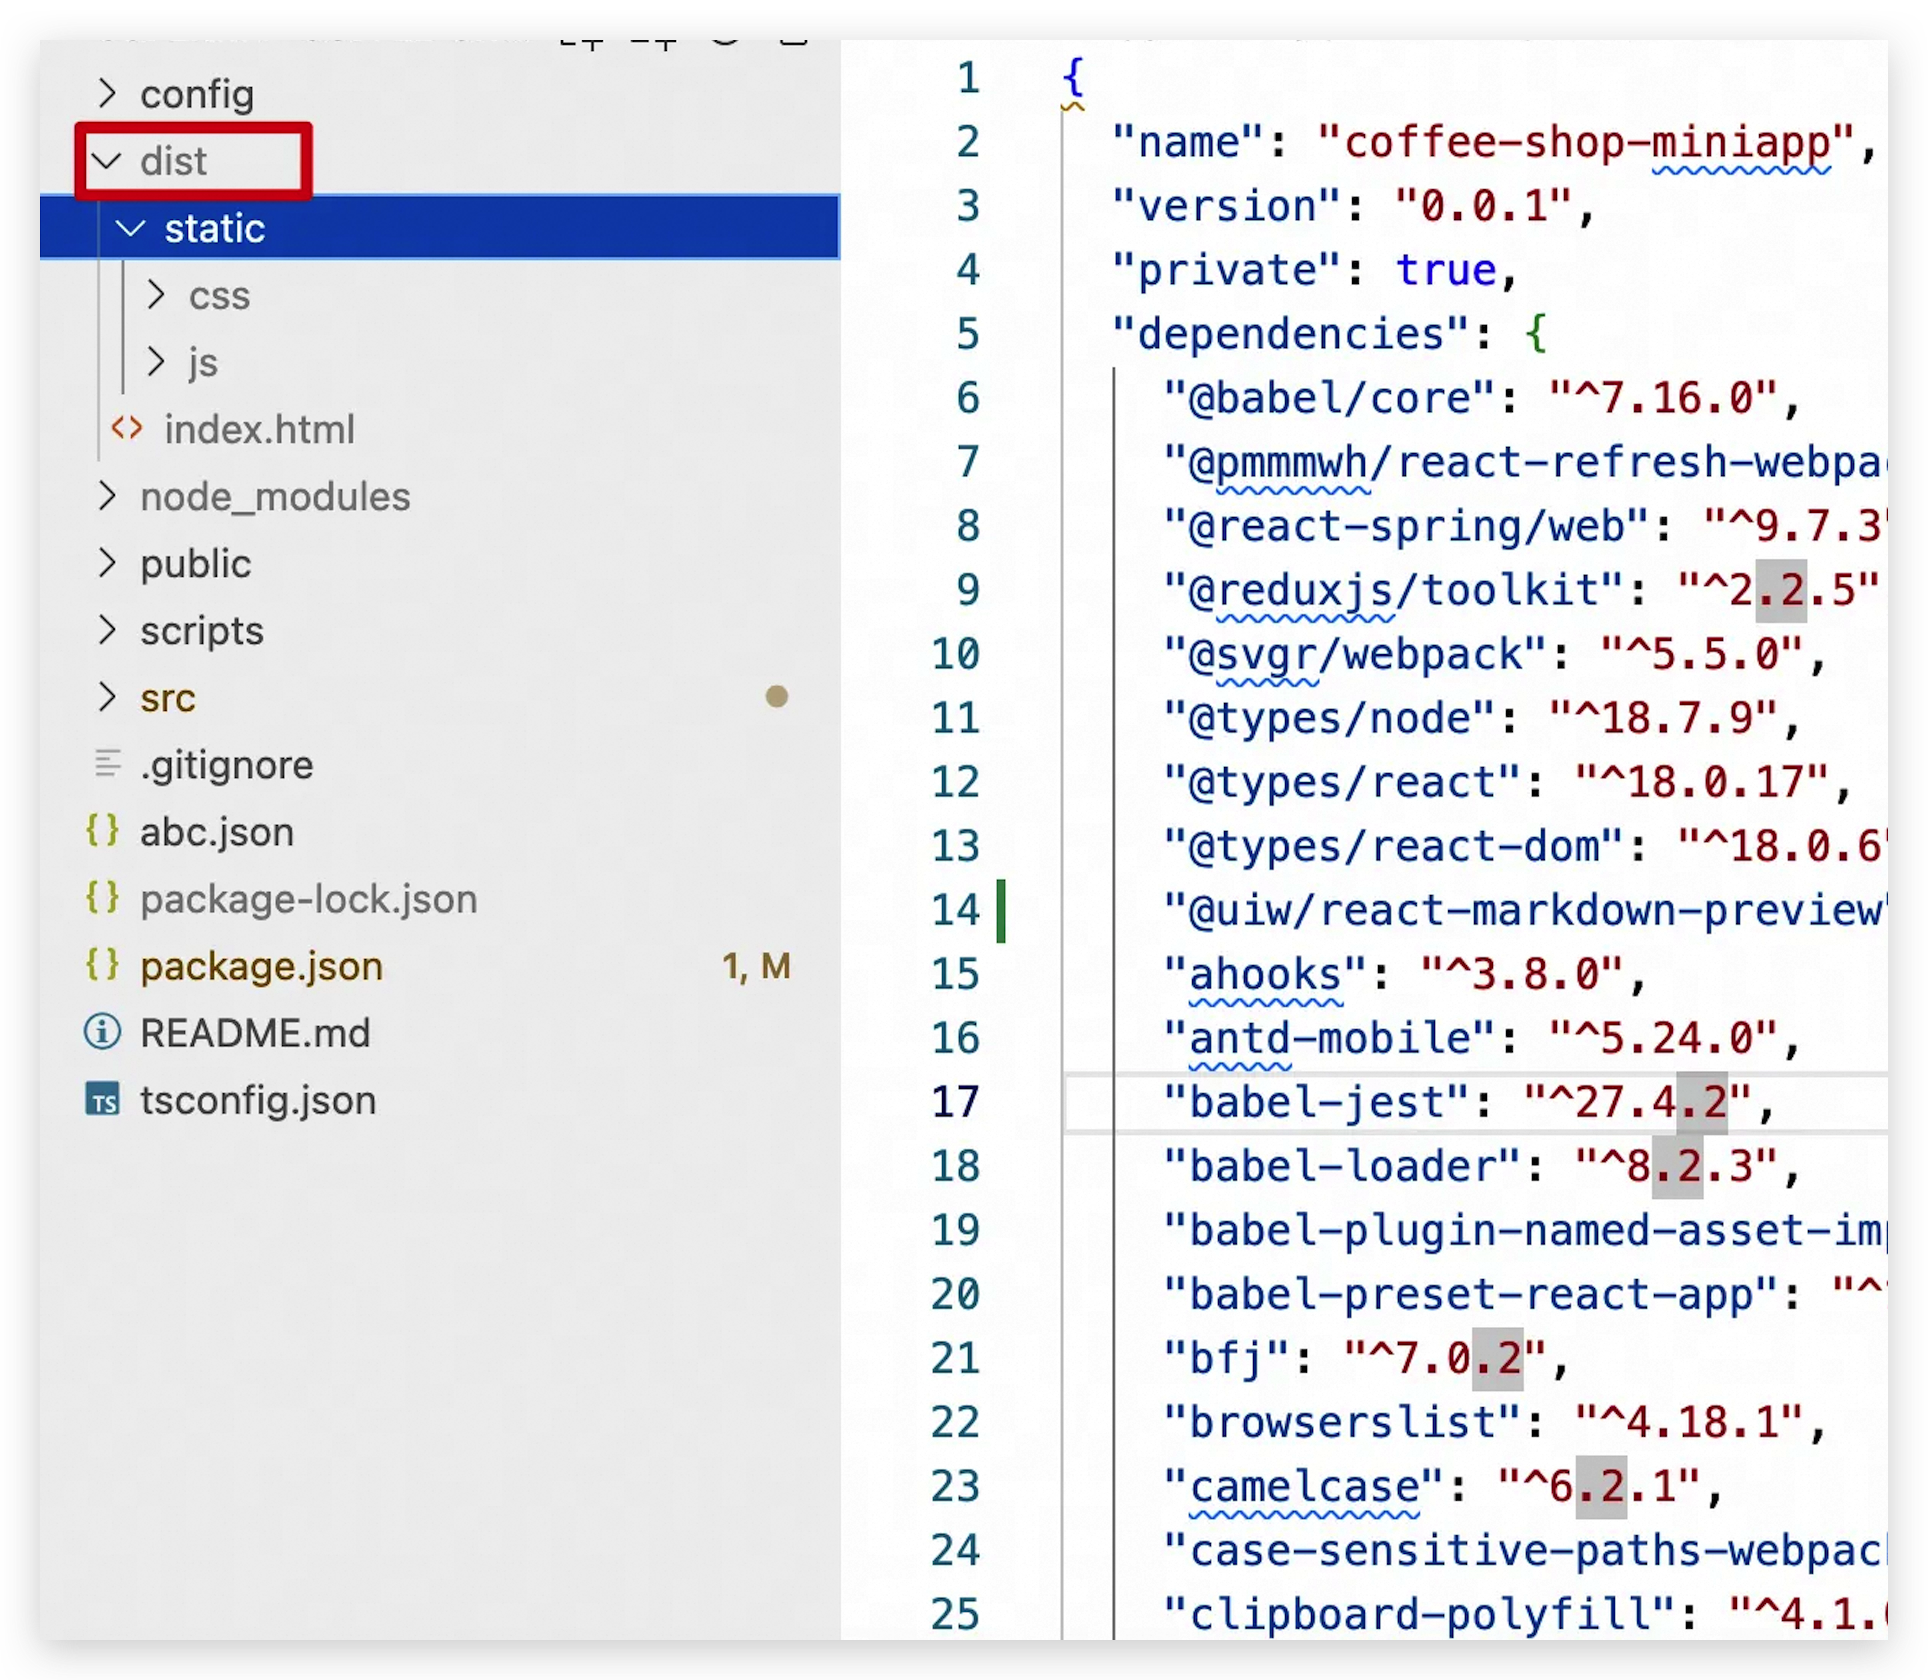Click the TS icon beside tsconfig.json
The width and height of the screenshot is (1928, 1680).
click(x=103, y=1100)
